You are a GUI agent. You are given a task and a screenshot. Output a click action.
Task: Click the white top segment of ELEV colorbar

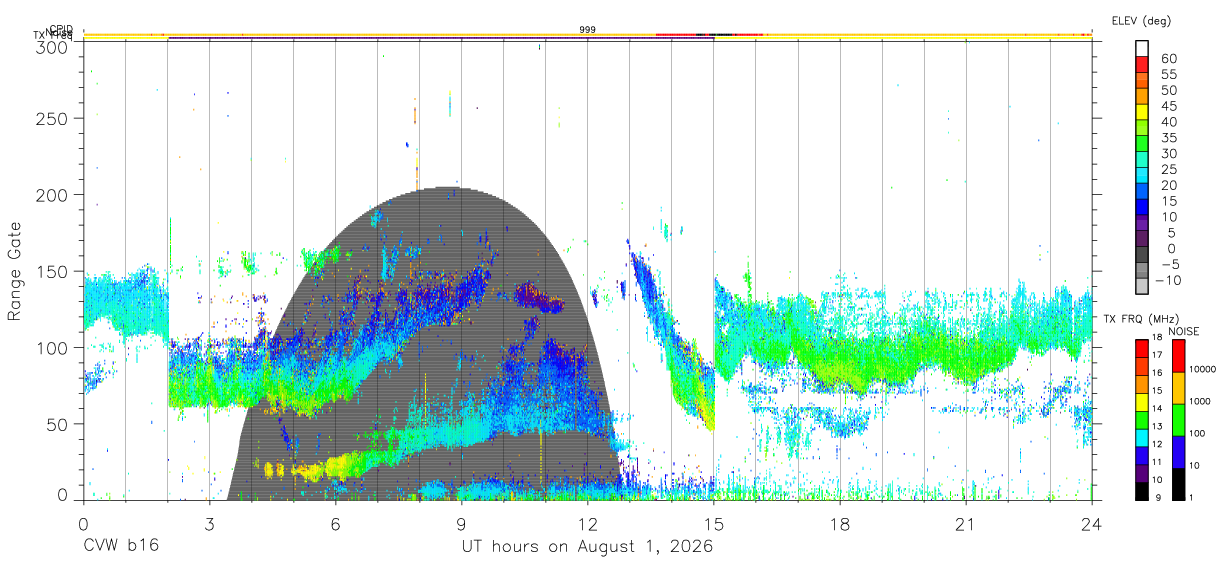click(x=1142, y=49)
